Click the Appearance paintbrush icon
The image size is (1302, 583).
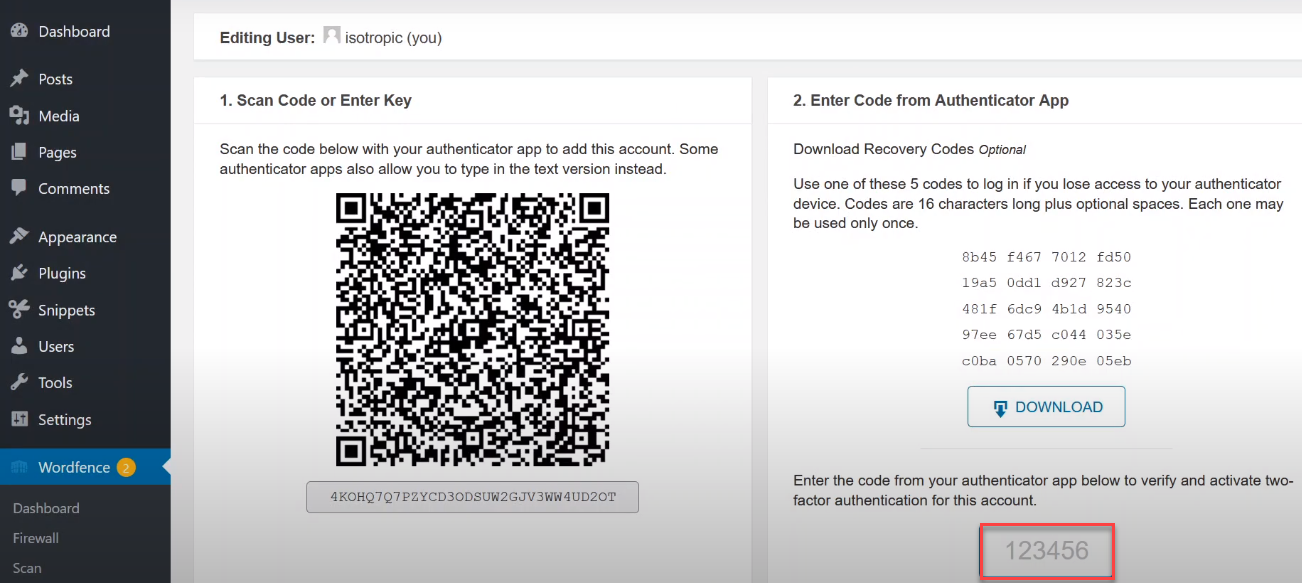18,237
